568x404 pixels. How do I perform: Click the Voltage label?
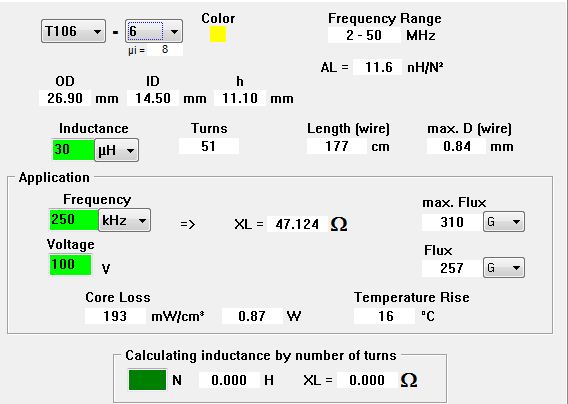[x=71, y=245]
